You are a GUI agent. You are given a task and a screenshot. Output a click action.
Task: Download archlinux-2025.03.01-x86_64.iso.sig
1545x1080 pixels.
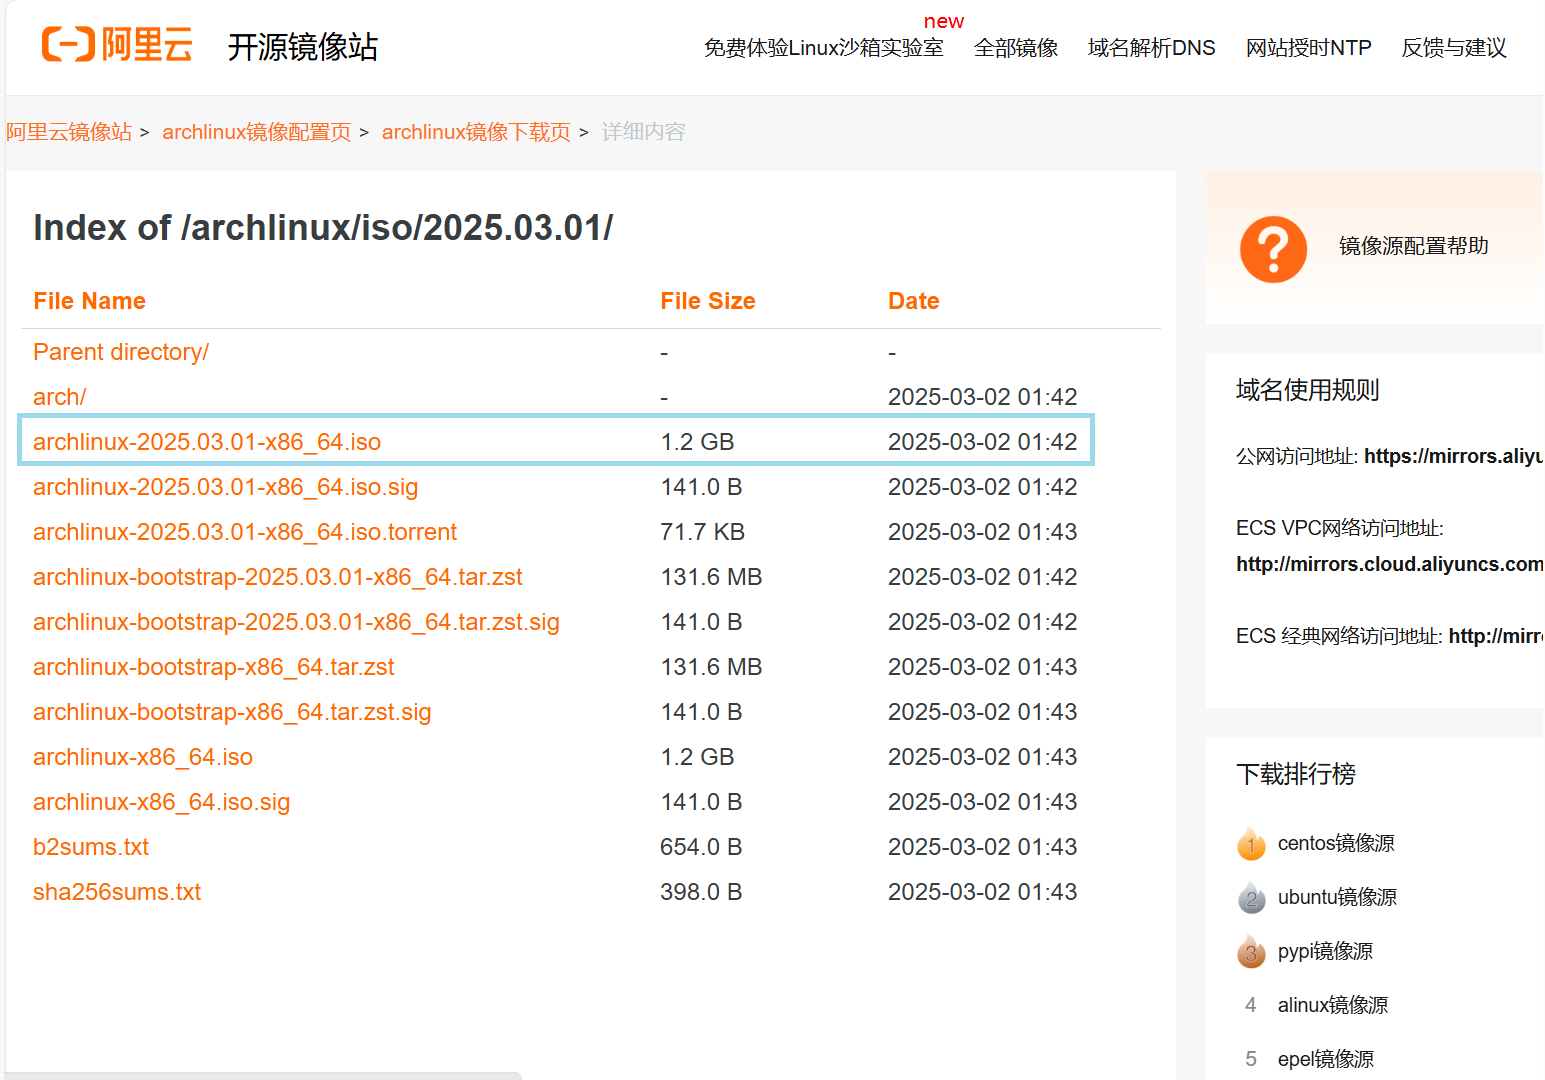click(x=225, y=487)
